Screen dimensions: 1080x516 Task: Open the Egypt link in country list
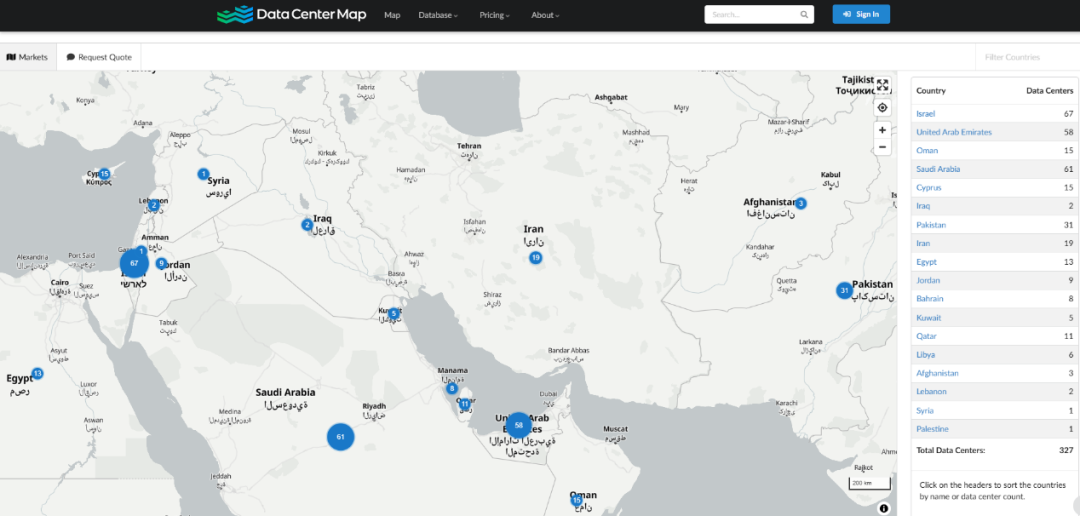tap(926, 262)
